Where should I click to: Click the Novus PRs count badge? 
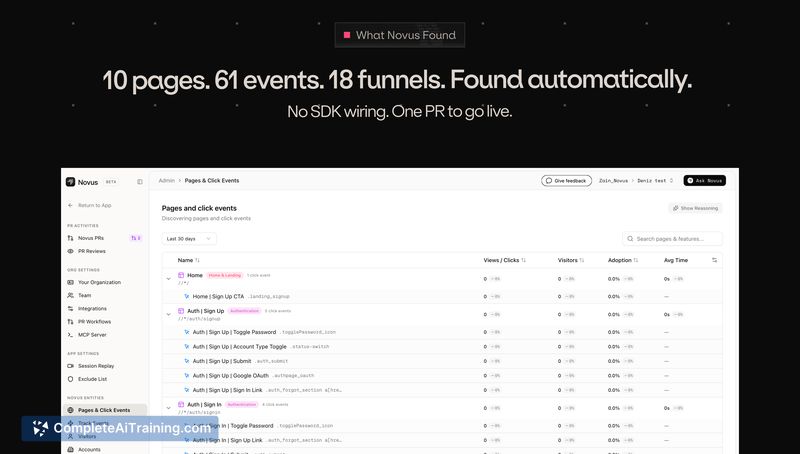(x=136, y=238)
